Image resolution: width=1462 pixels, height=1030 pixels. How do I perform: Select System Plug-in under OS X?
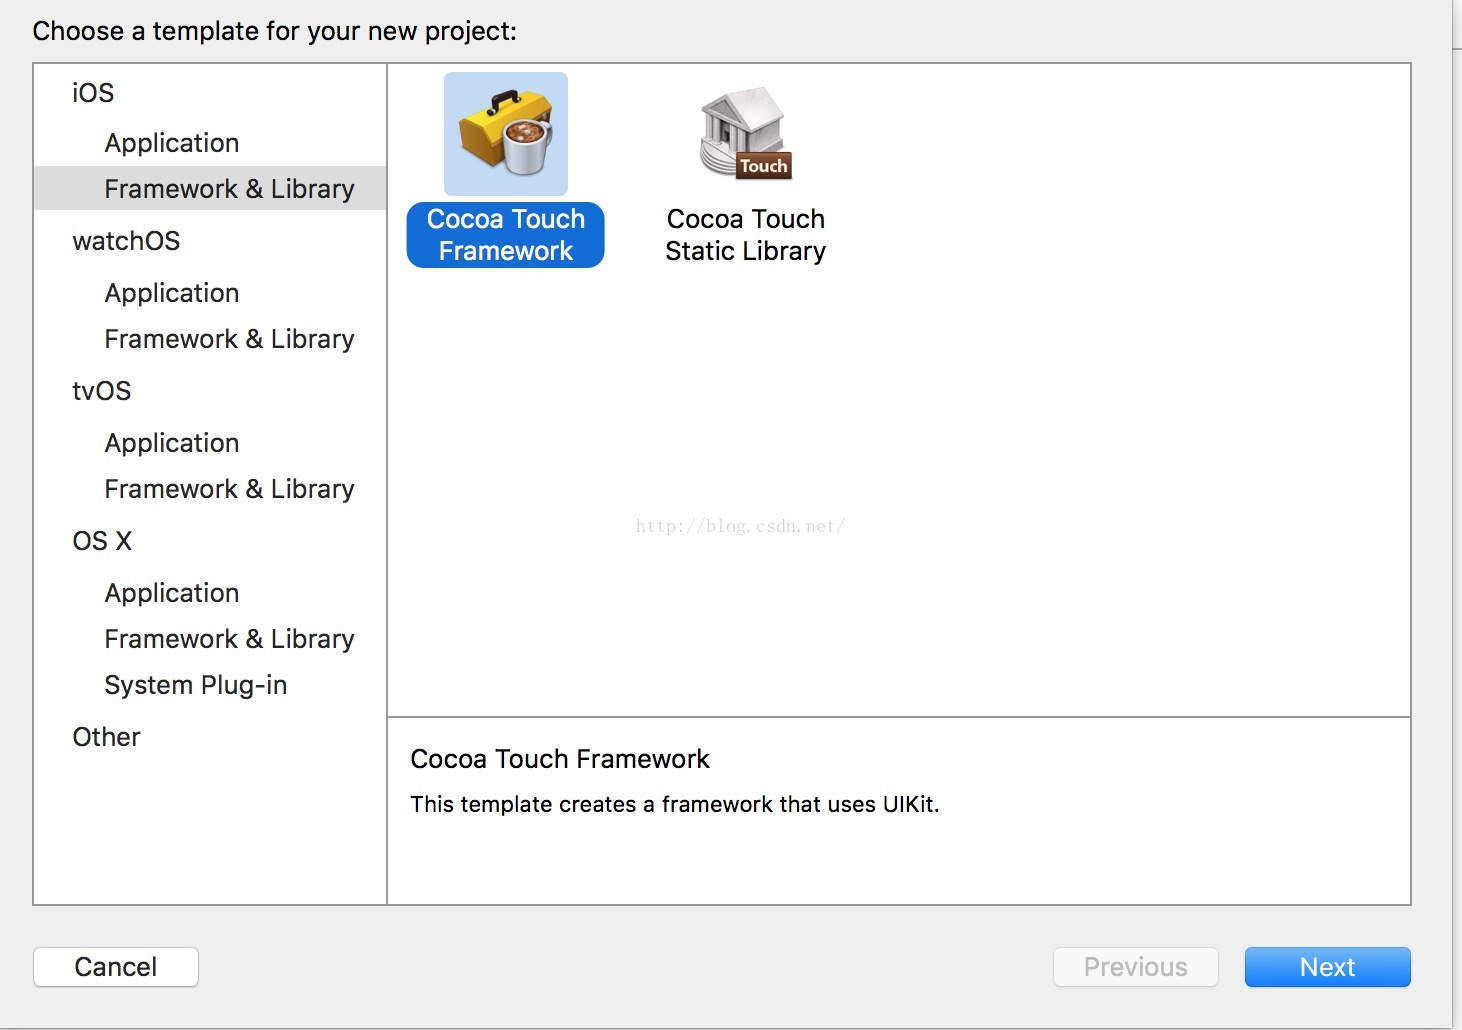196,685
